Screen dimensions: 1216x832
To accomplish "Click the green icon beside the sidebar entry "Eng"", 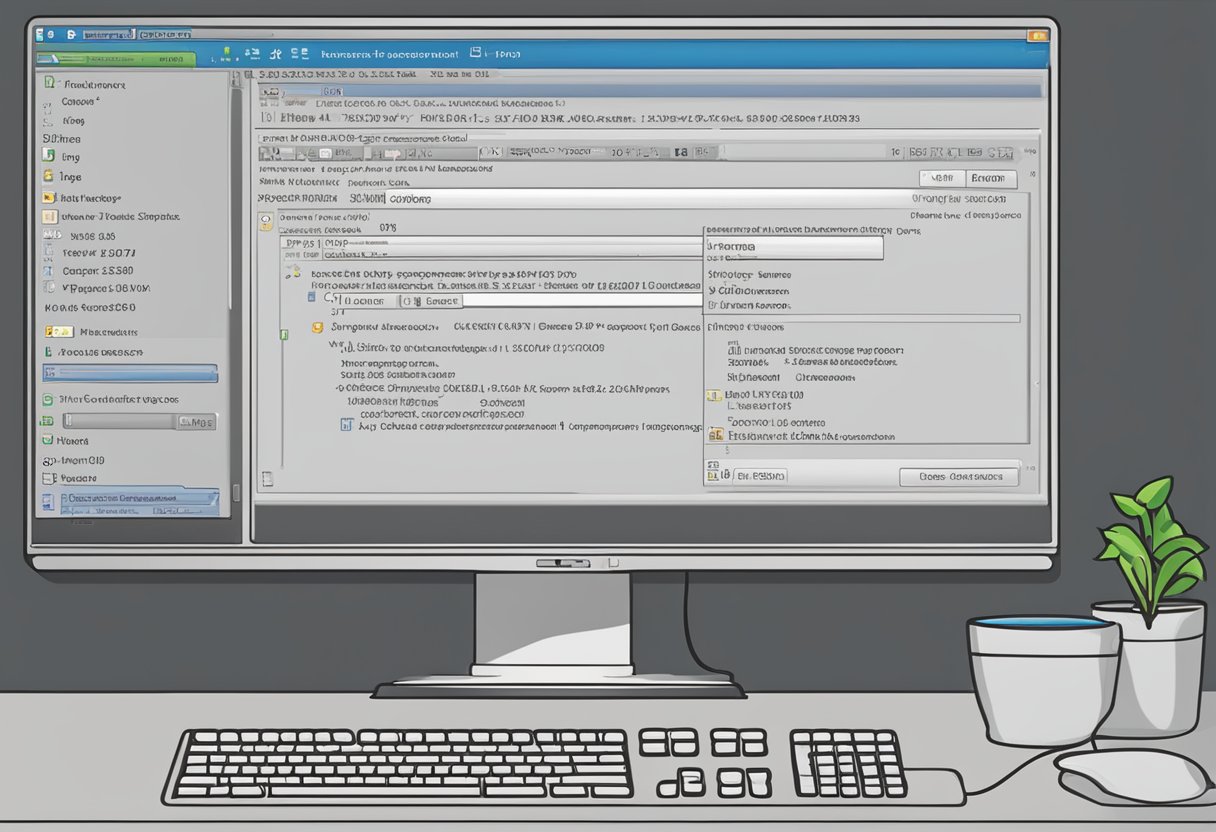I will (47, 156).
